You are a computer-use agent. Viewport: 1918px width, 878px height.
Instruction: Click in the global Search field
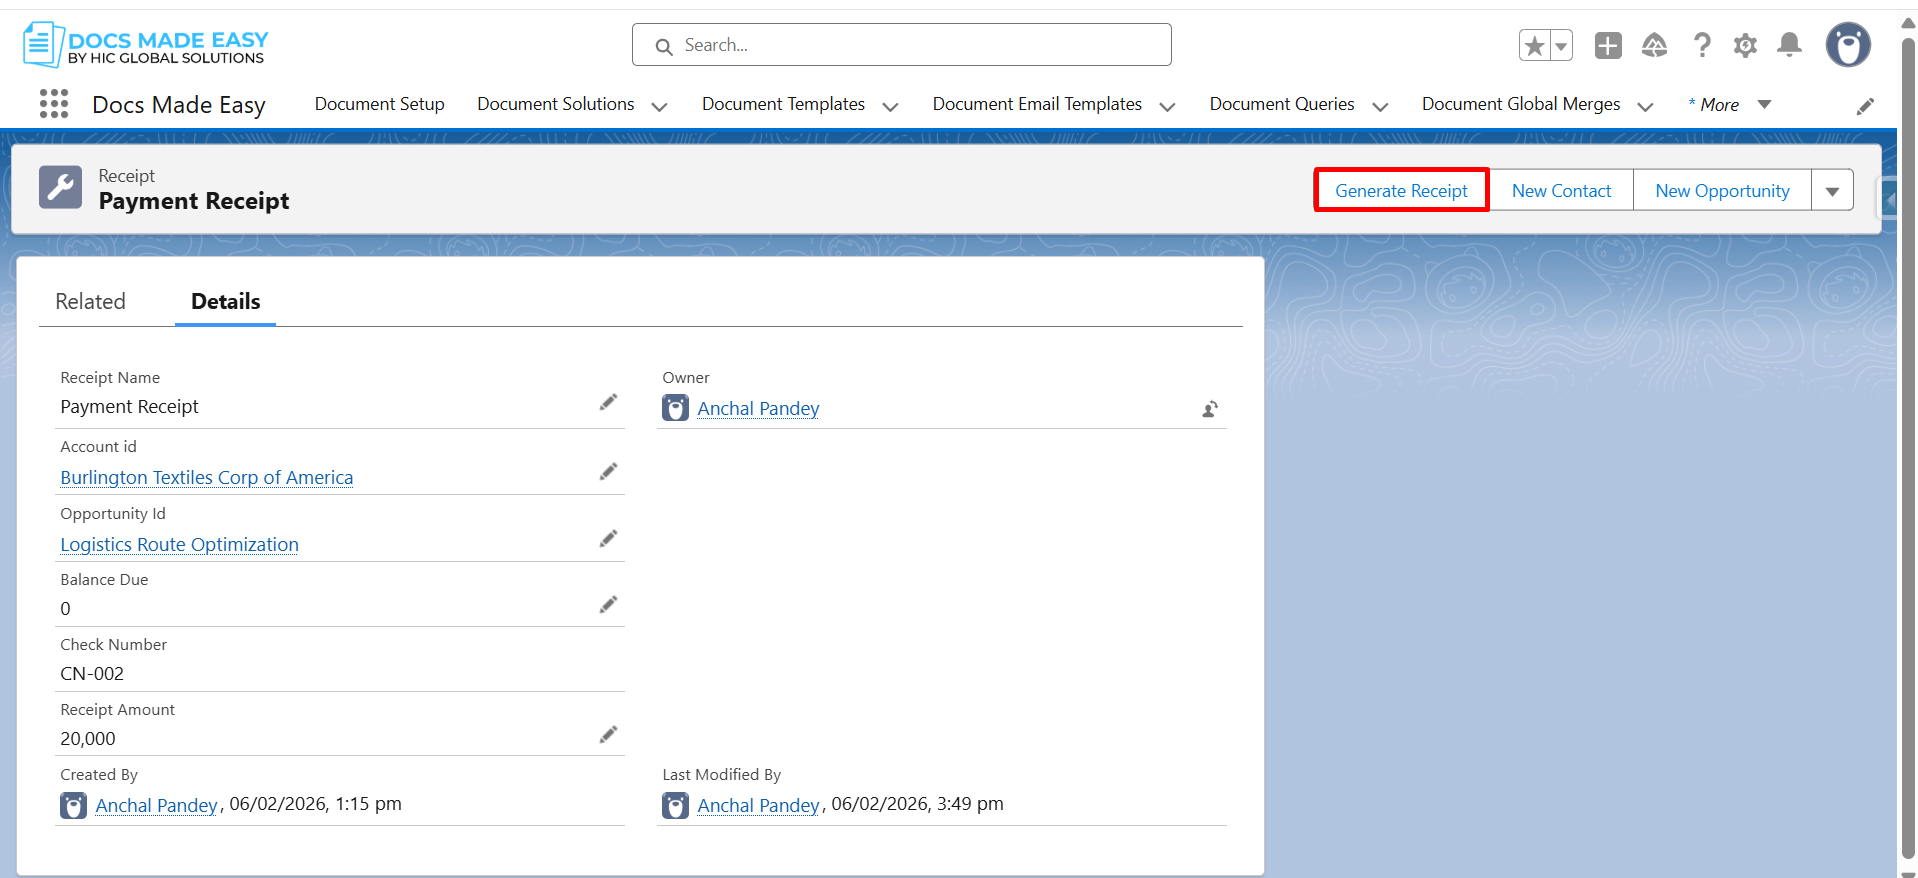900,45
